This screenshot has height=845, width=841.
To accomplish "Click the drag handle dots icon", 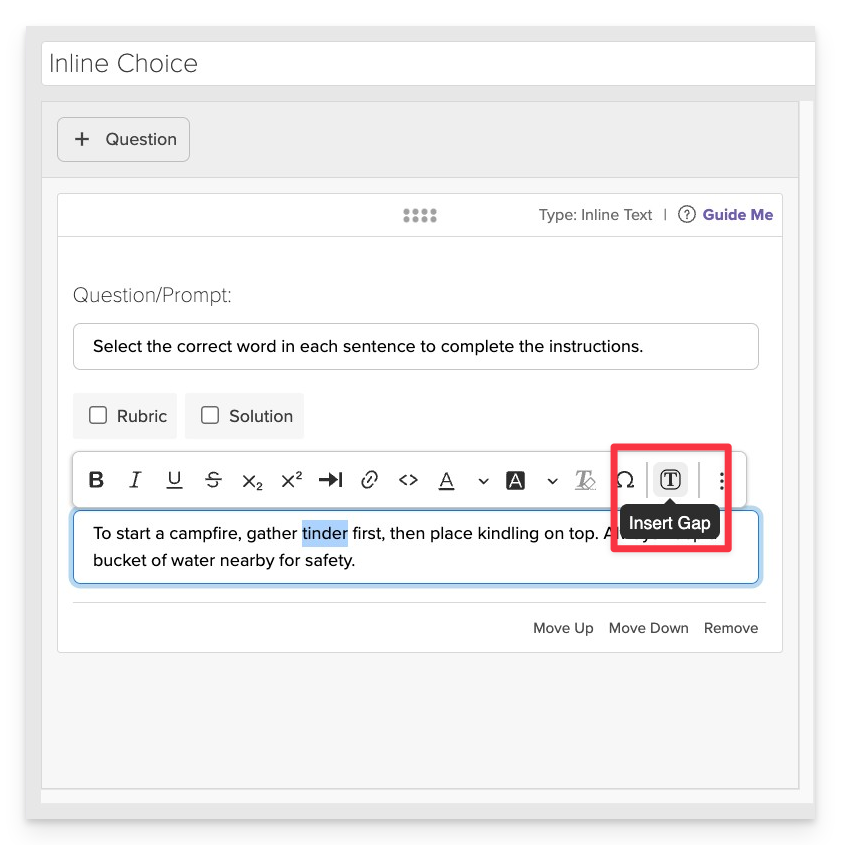I will pyautogui.click(x=420, y=216).
